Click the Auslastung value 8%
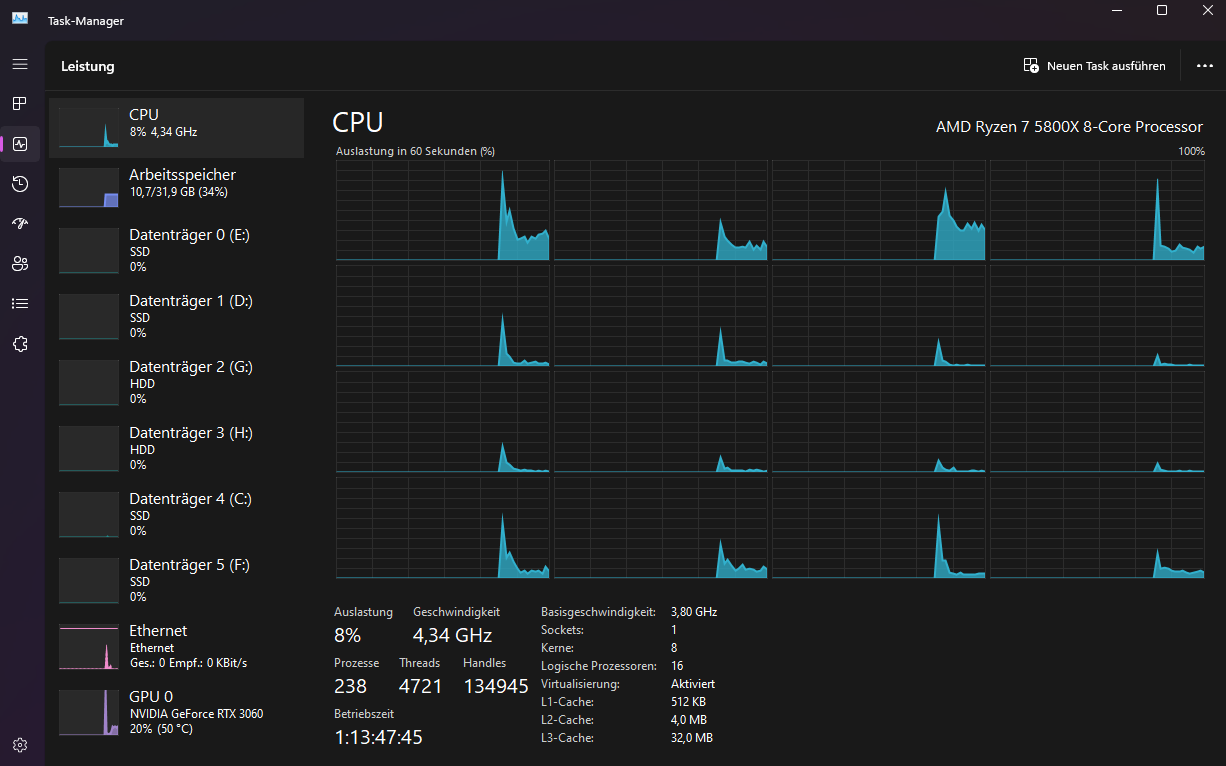 click(347, 635)
